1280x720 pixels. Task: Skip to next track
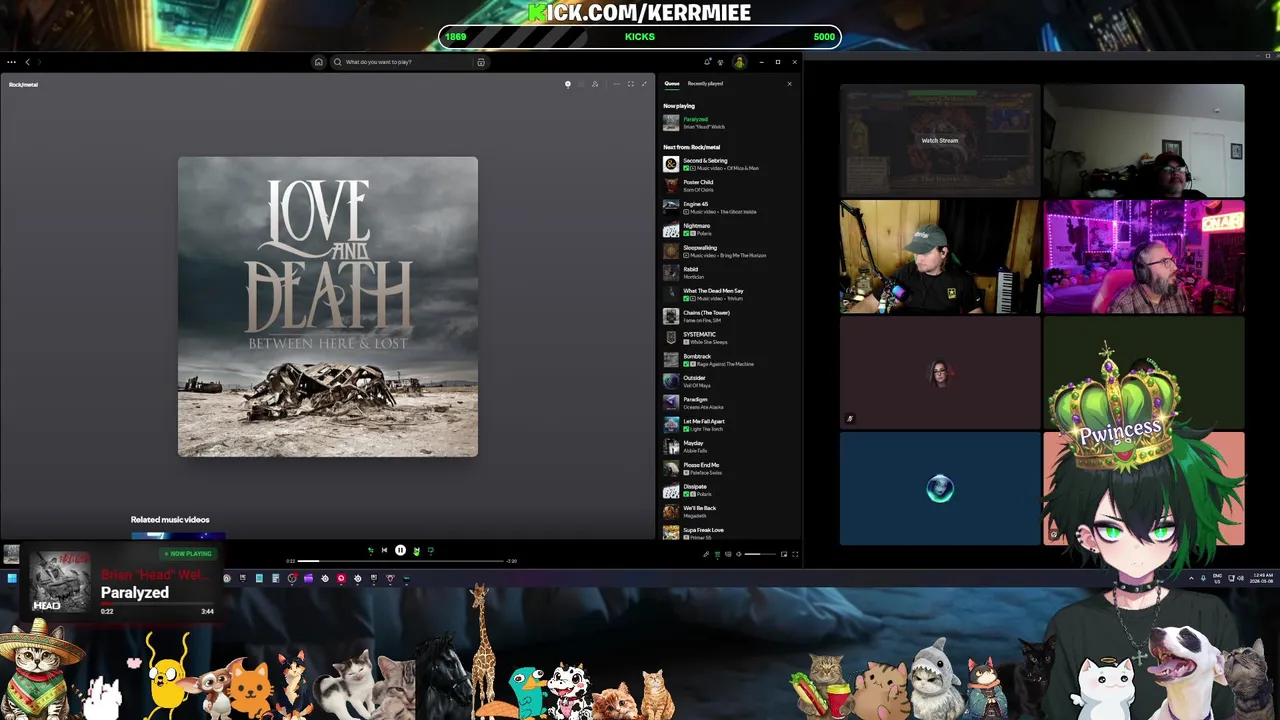point(416,550)
